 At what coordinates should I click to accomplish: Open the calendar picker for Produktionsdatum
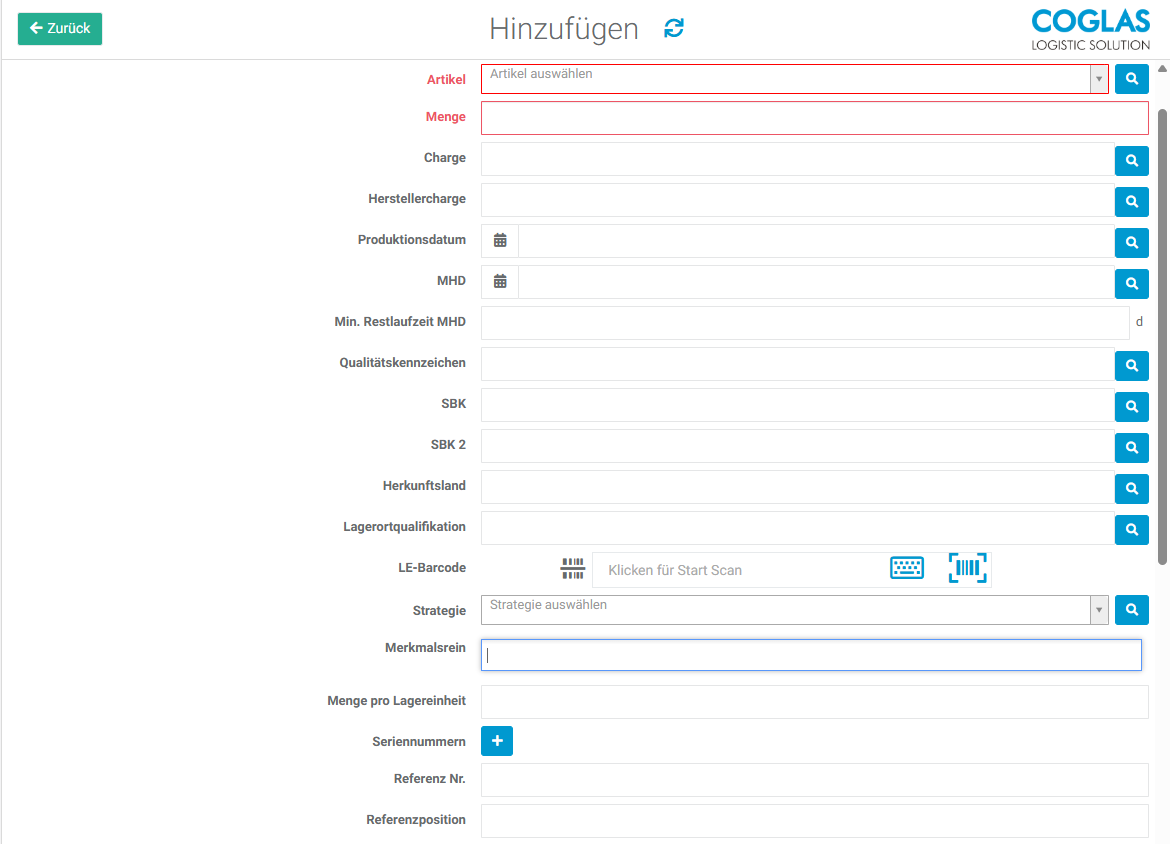coord(499,240)
